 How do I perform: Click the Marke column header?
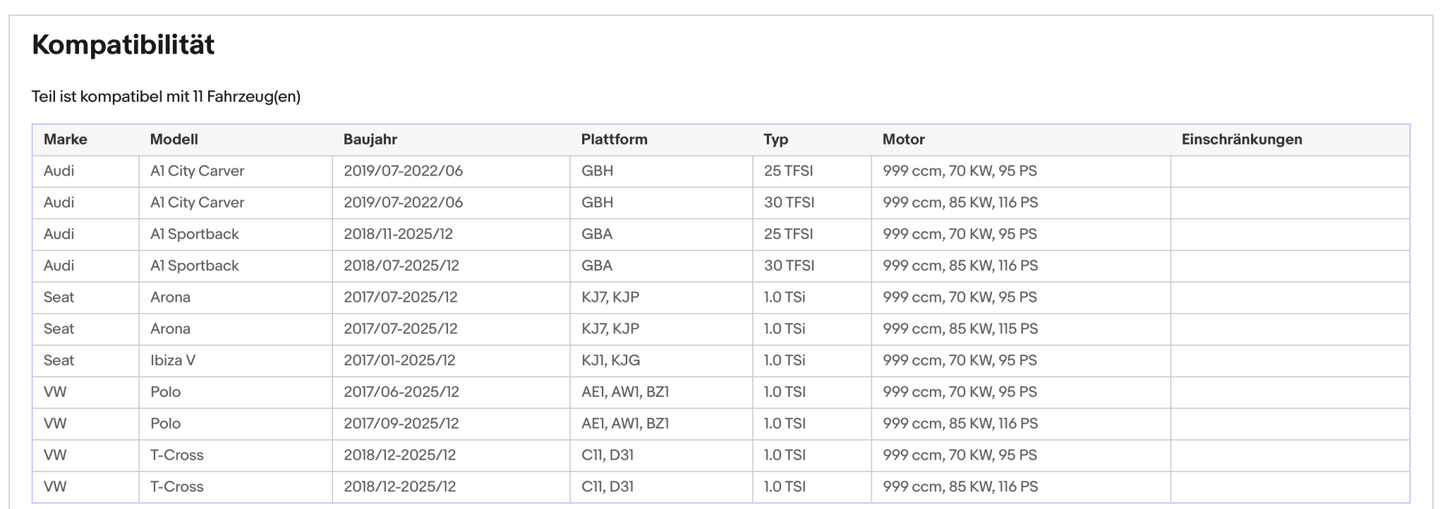click(65, 140)
